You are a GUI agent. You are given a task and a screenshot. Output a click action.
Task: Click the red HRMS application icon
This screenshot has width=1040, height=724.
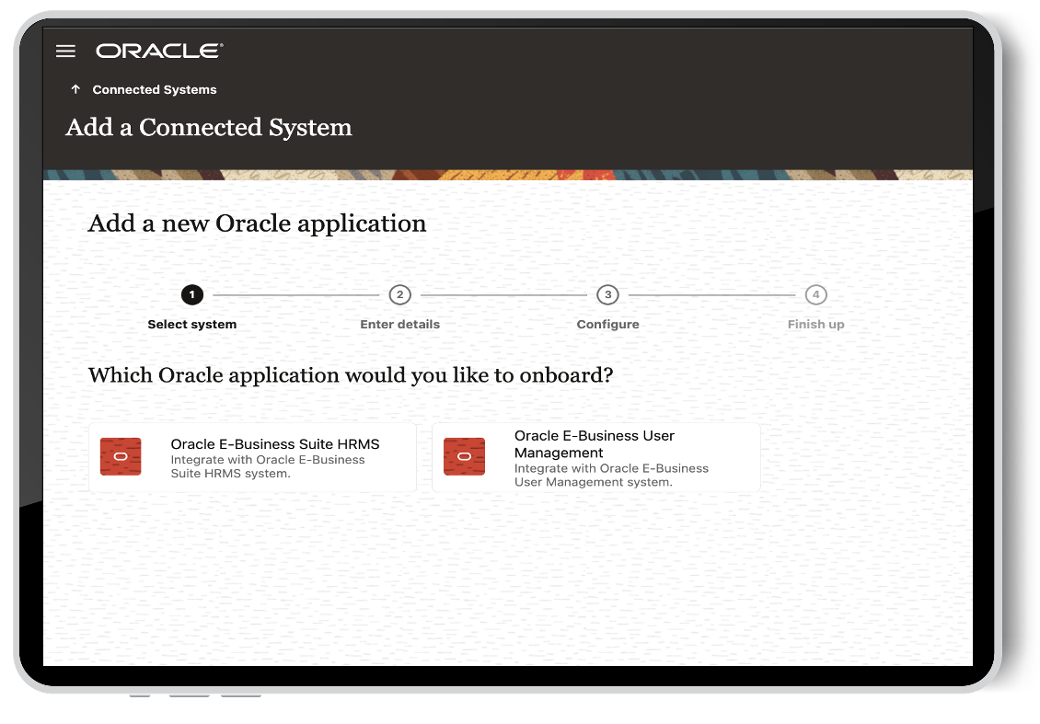coord(120,456)
